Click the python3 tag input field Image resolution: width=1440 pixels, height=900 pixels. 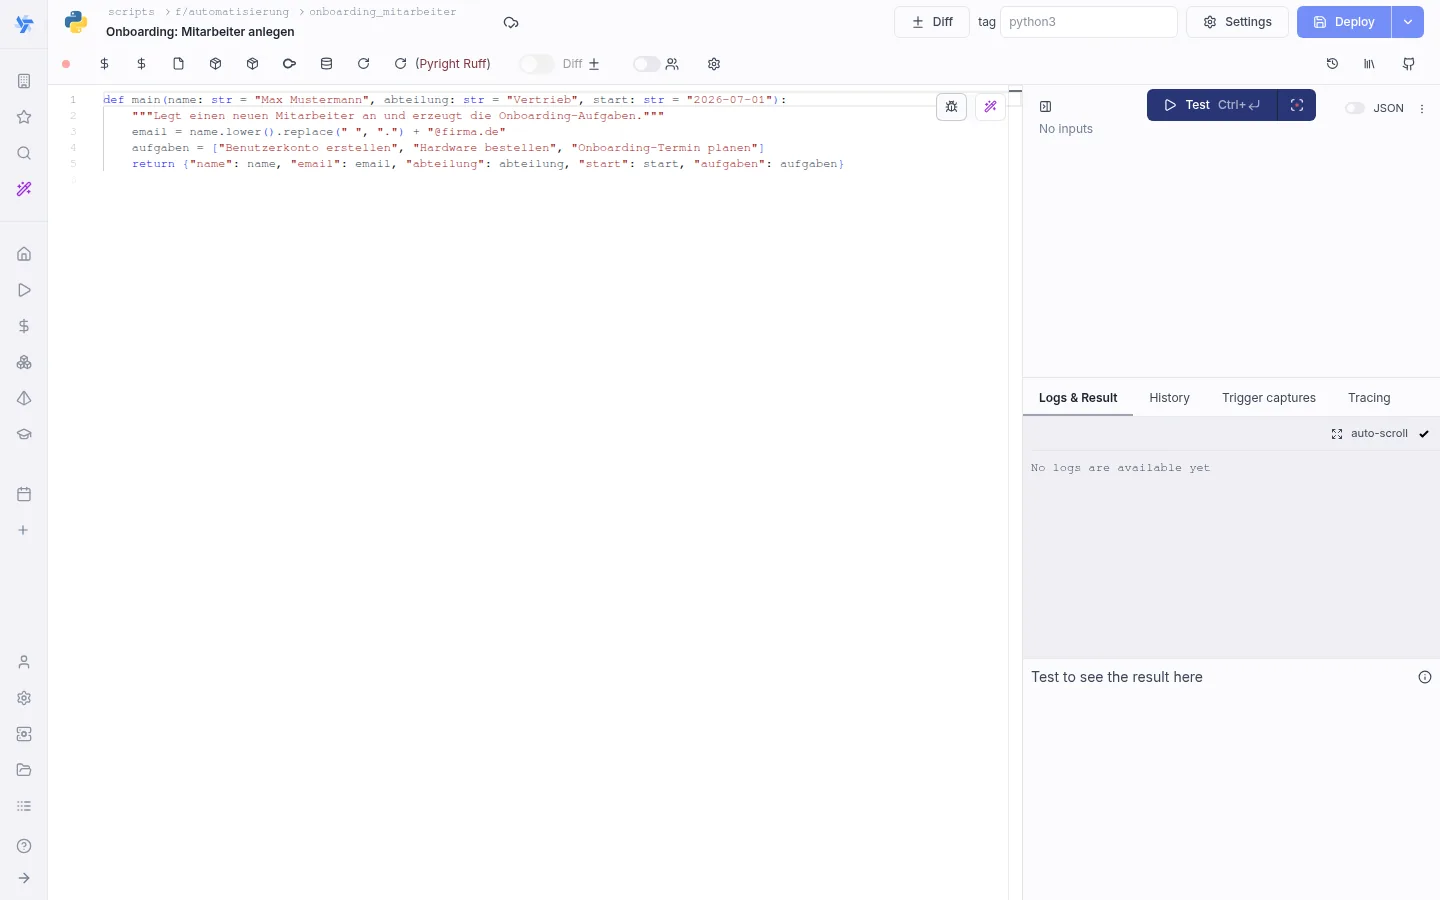coord(1089,22)
